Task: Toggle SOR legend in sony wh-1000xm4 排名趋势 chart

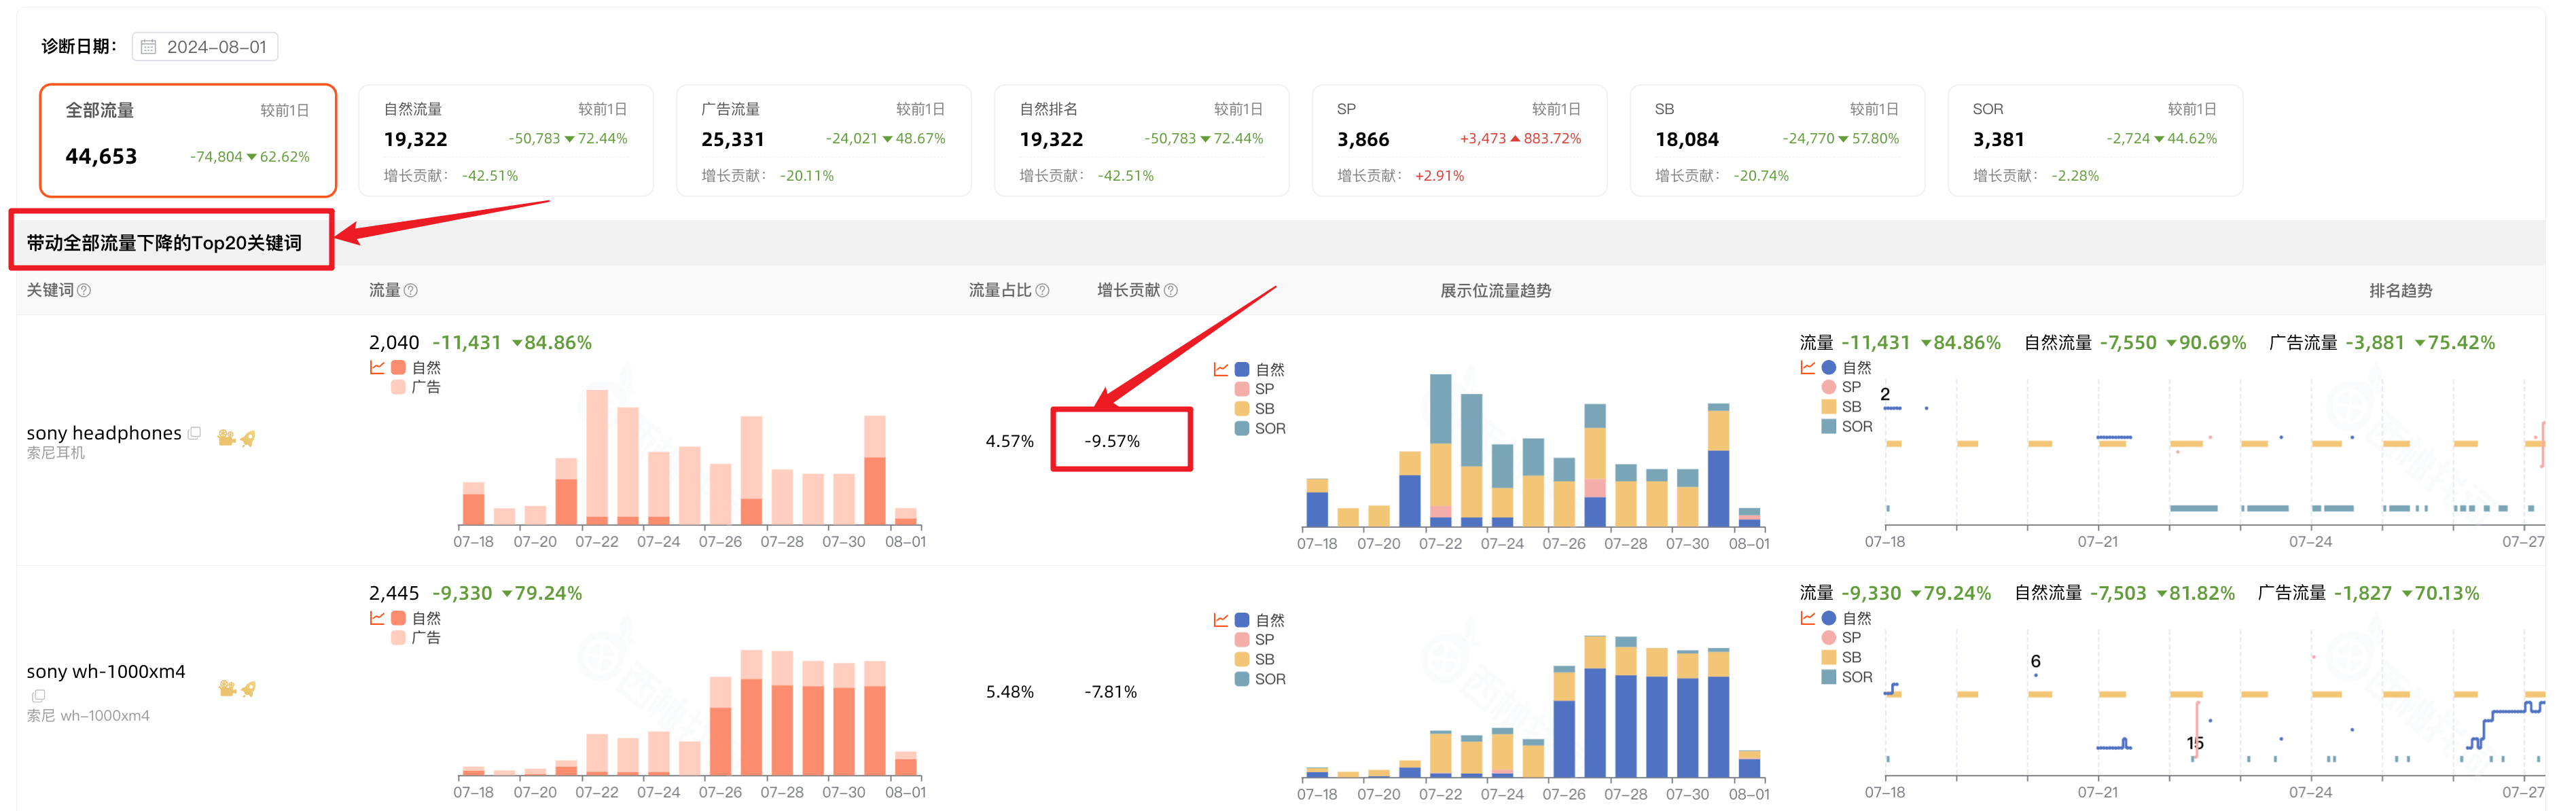Action: (x=1847, y=677)
